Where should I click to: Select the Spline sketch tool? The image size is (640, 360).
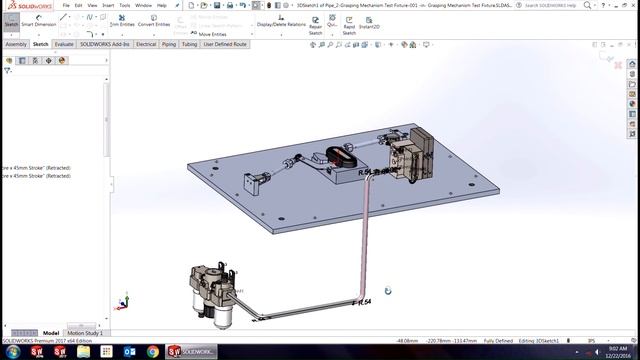click(x=89, y=17)
